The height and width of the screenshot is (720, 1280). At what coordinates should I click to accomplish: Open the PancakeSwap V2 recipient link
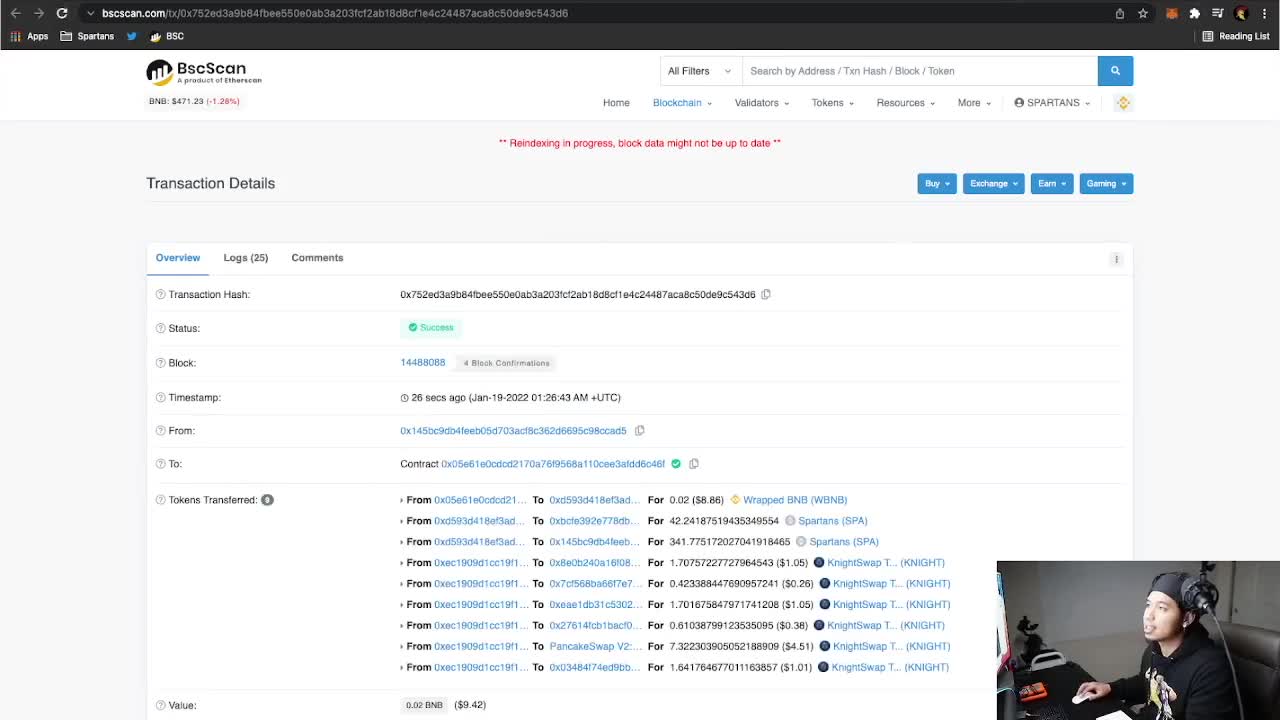pos(596,647)
